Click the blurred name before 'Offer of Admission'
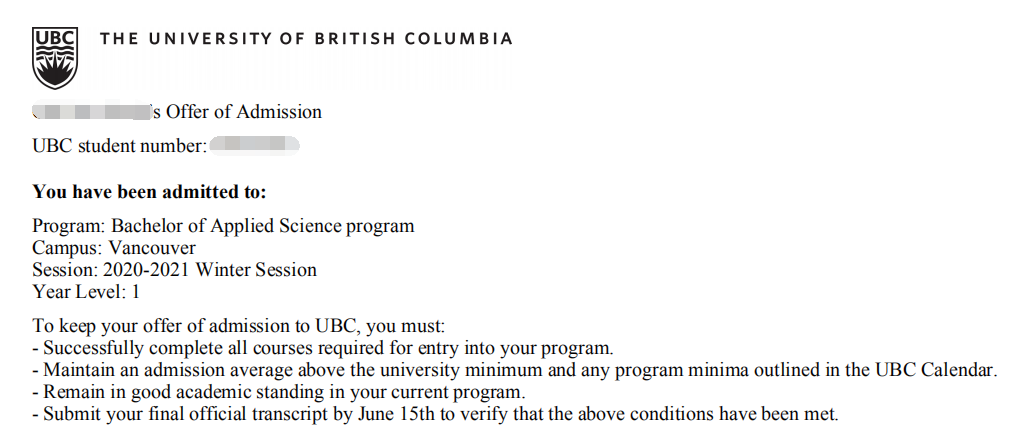 point(91,111)
